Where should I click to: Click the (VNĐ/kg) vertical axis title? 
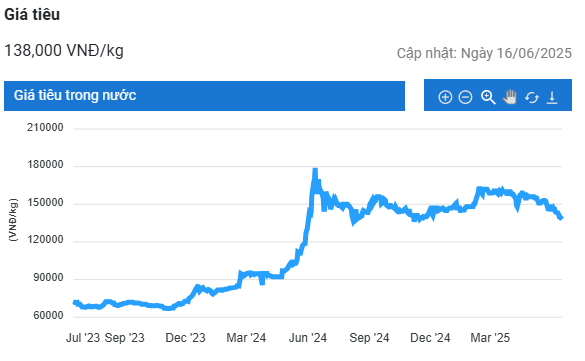13,220
